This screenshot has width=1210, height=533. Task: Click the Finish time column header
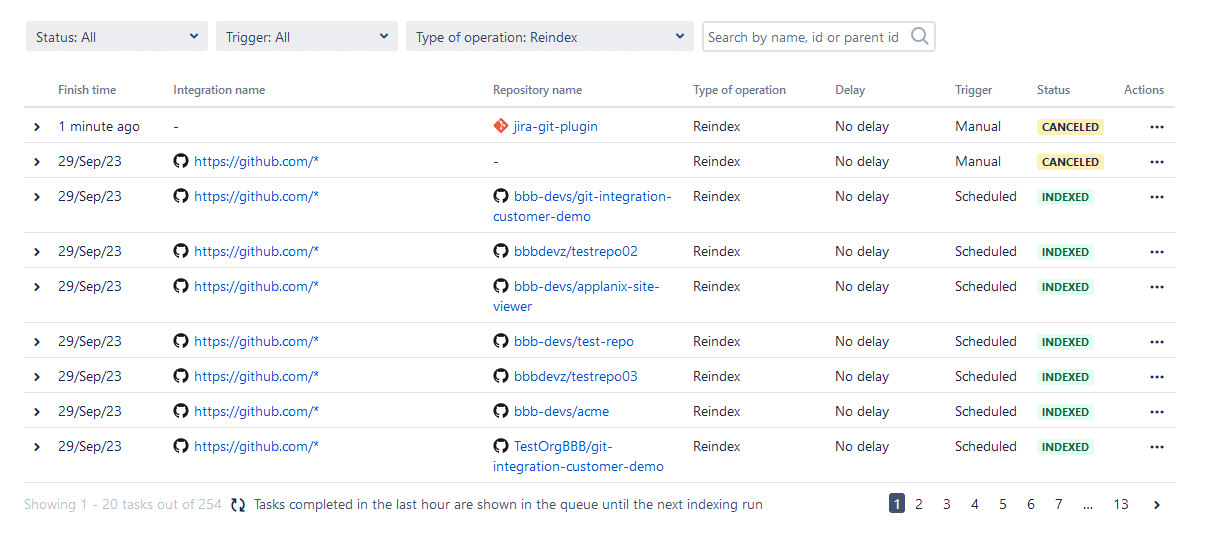coord(87,90)
